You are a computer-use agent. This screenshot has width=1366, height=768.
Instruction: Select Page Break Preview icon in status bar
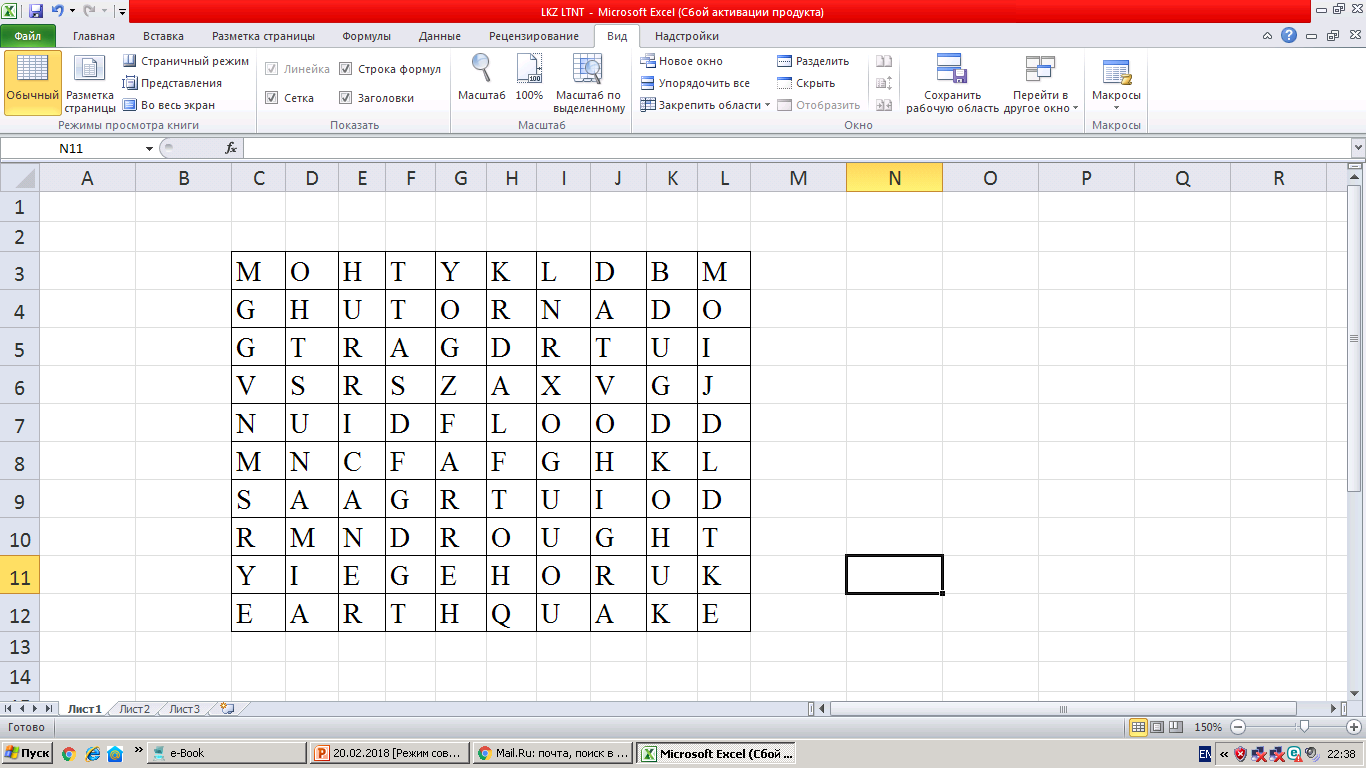click(1176, 727)
